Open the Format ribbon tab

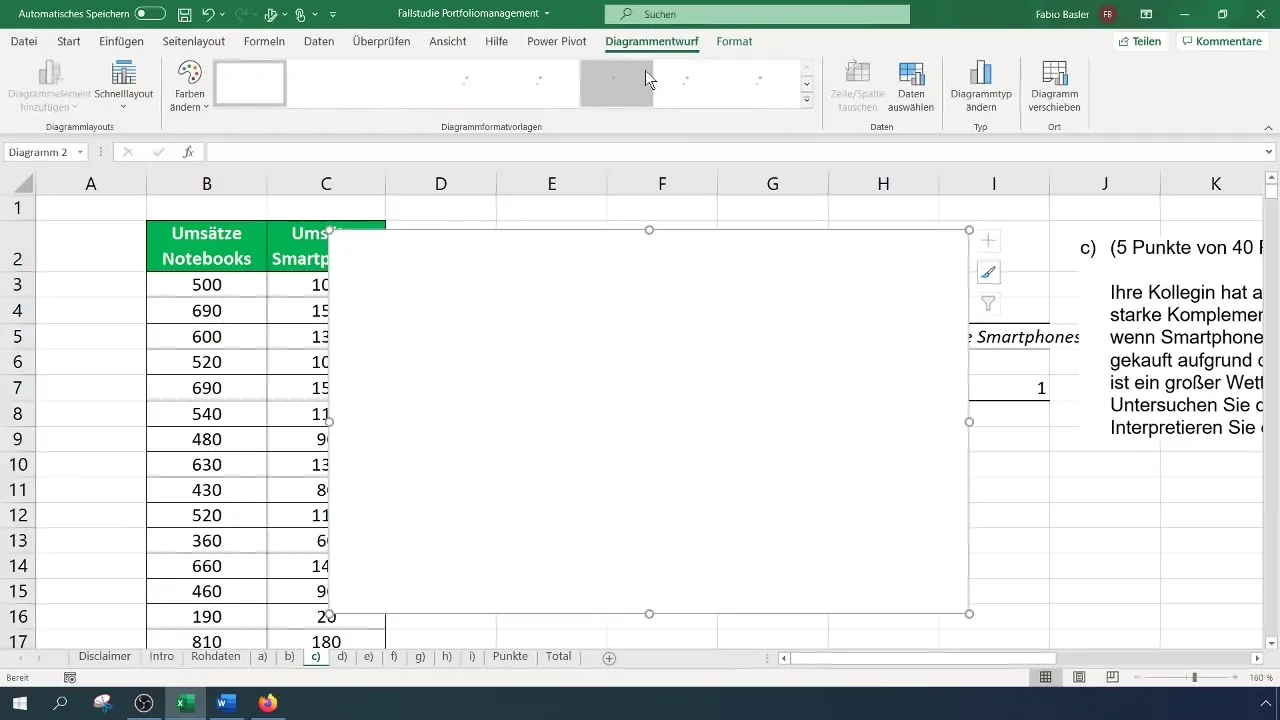[734, 41]
